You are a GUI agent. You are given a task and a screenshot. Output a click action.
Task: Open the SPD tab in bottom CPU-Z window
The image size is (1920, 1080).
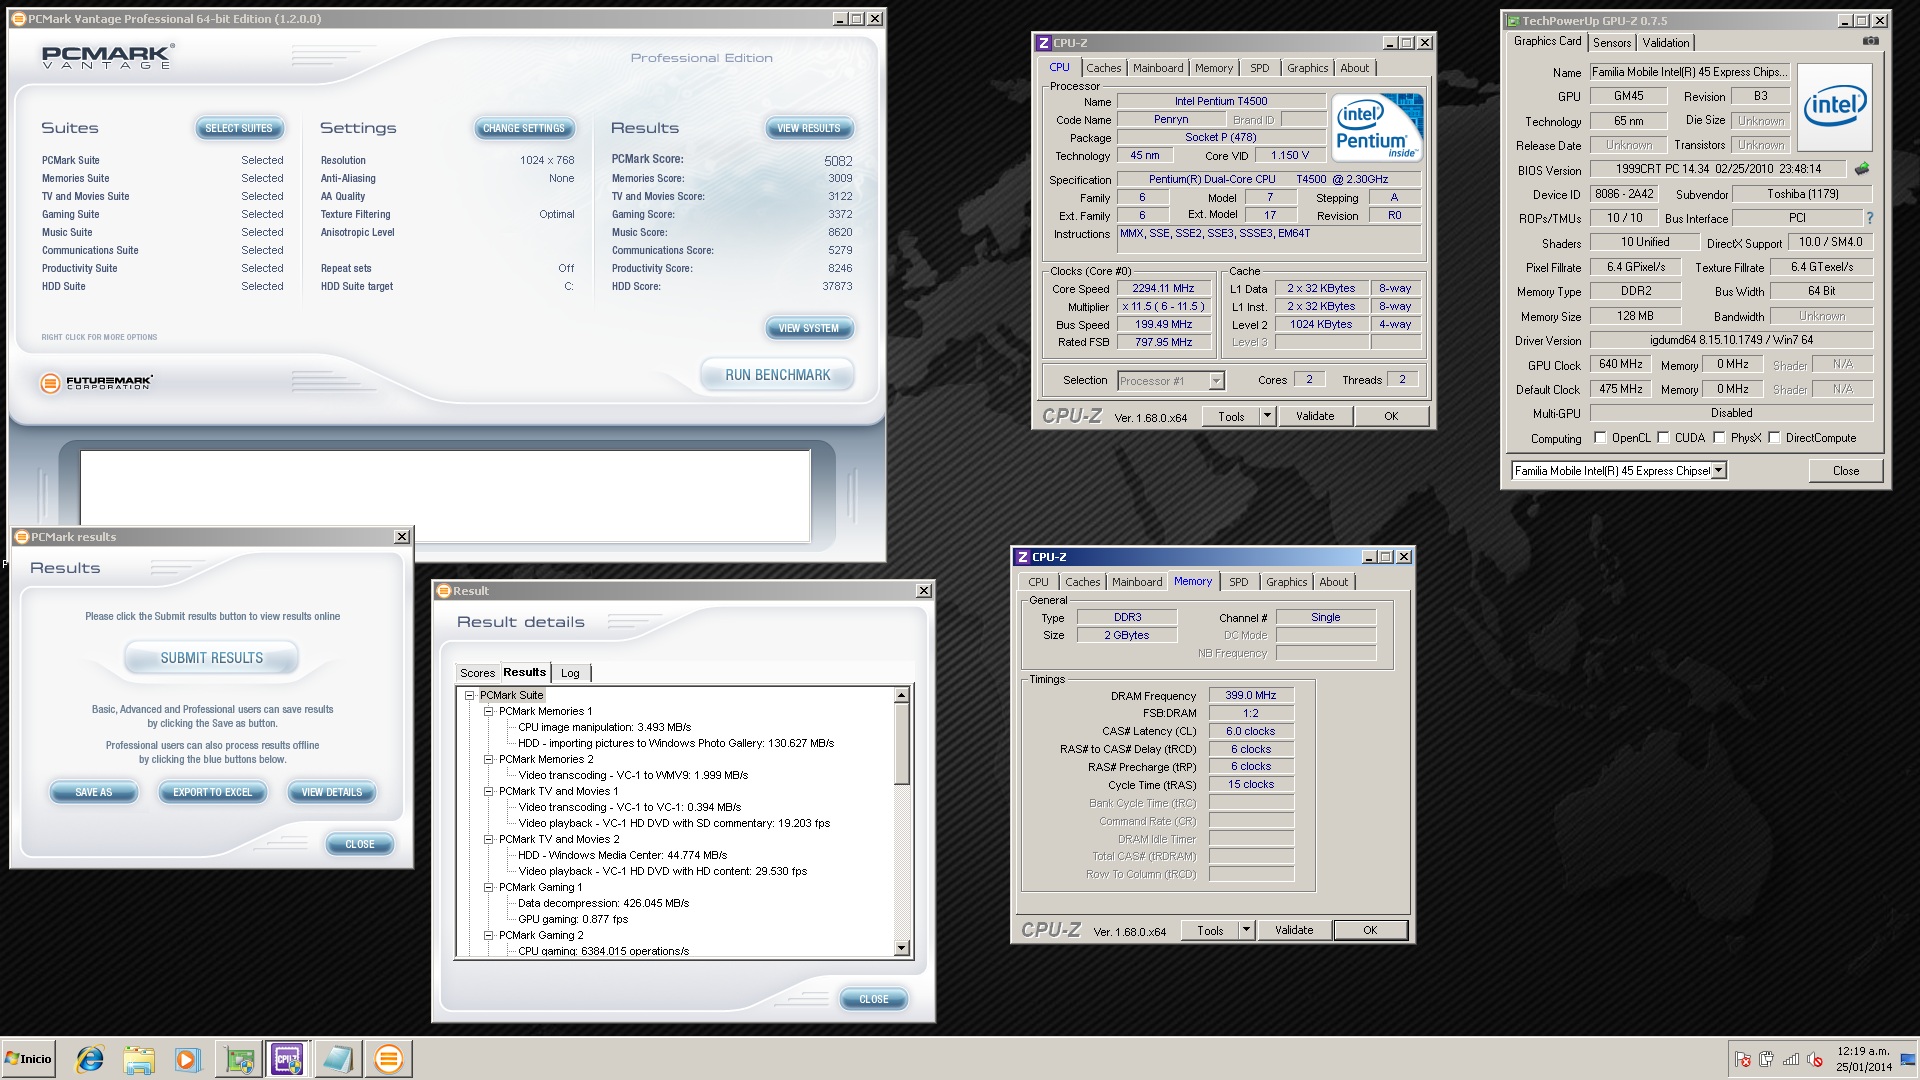tap(1239, 582)
